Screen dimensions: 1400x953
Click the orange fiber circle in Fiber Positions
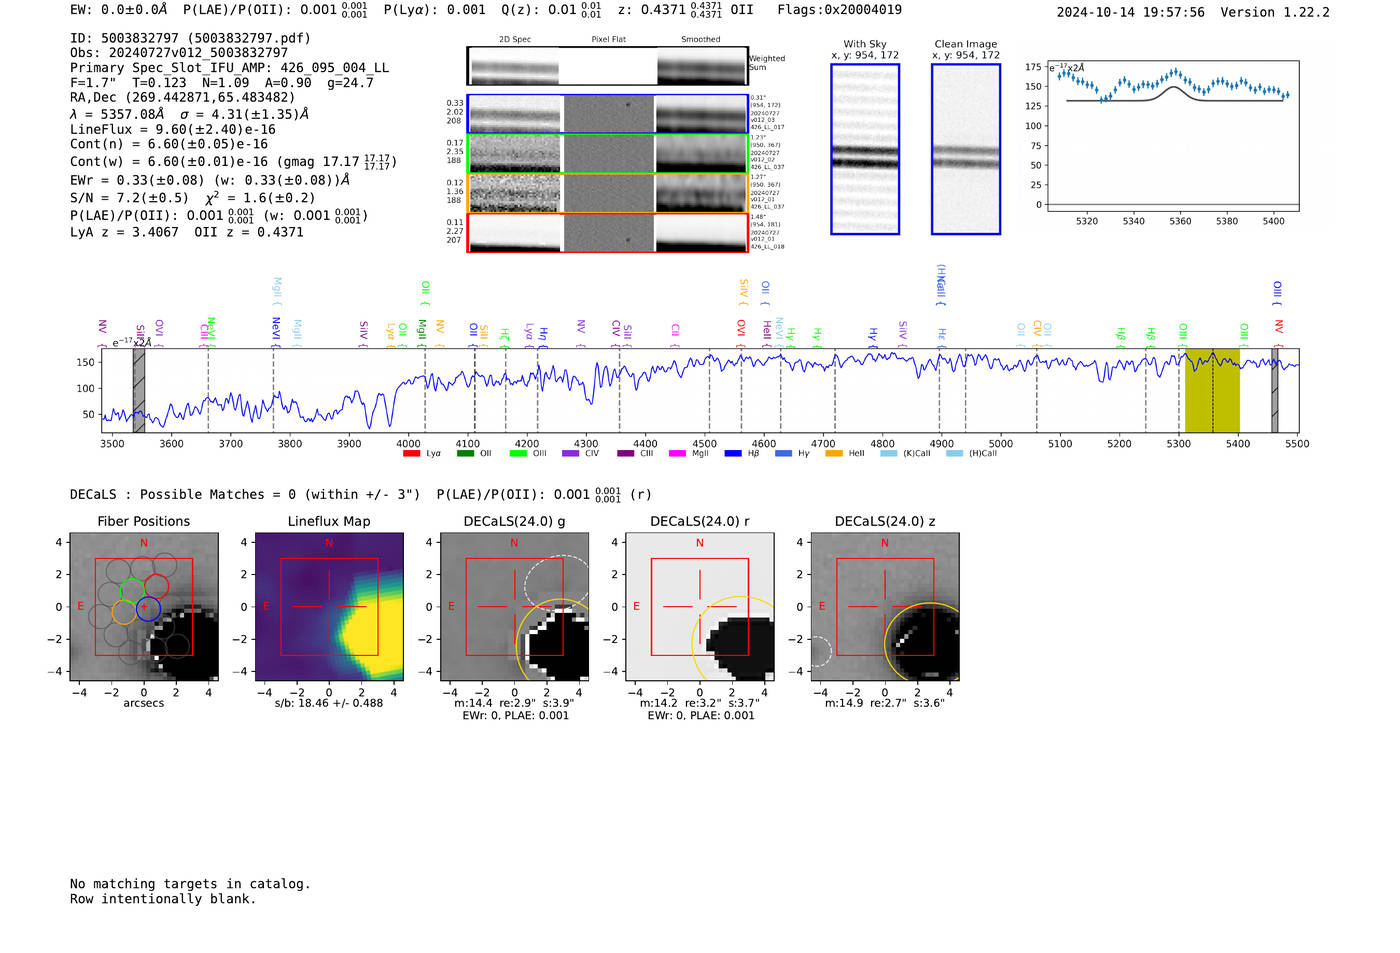[124, 612]
